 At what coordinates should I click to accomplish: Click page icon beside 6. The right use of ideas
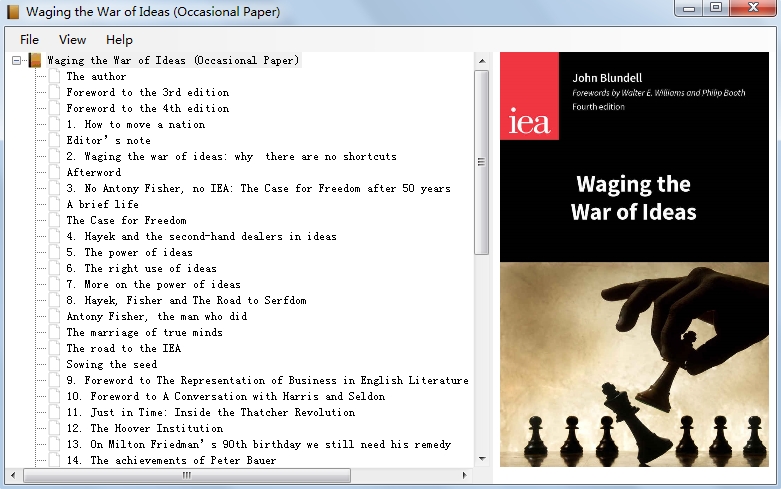(x=55, y=268)
